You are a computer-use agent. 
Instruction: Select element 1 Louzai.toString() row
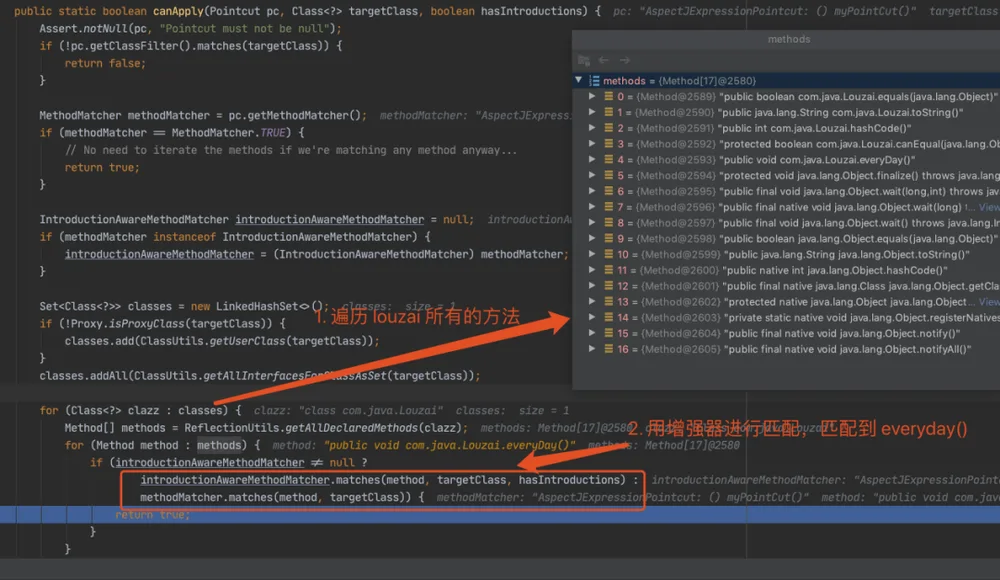786,112
